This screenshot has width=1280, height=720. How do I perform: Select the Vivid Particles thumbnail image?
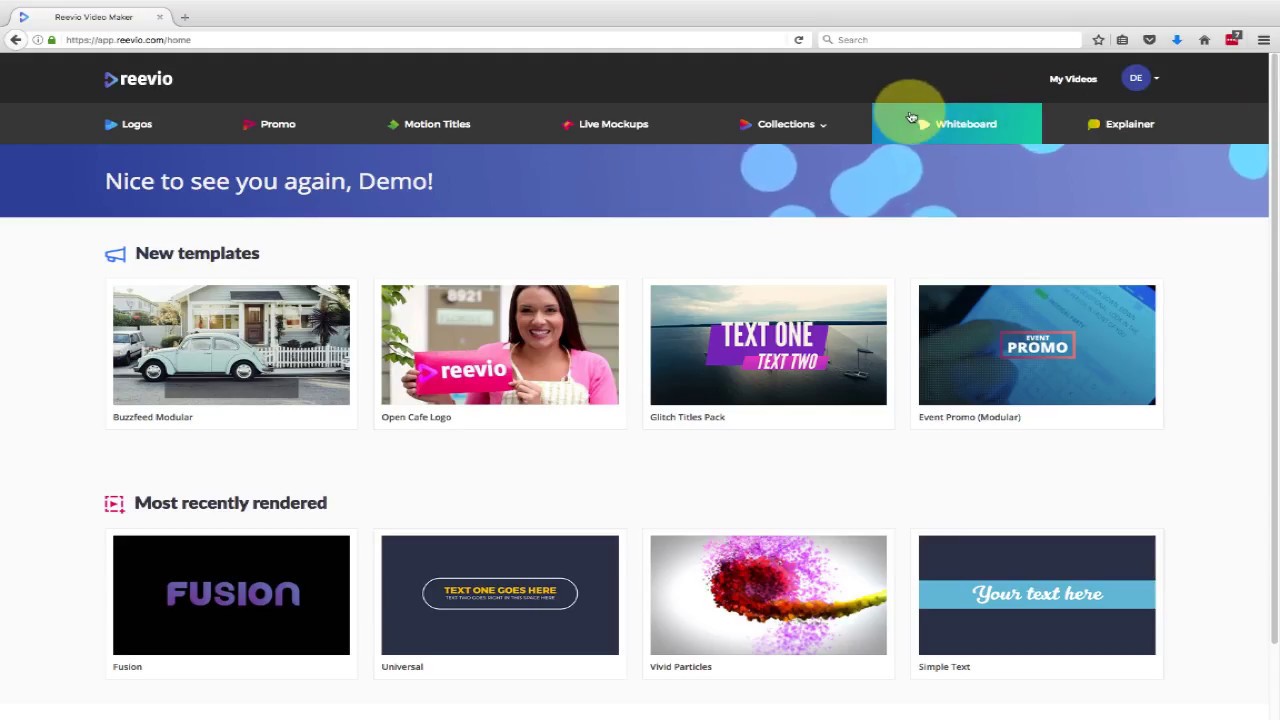768,595
